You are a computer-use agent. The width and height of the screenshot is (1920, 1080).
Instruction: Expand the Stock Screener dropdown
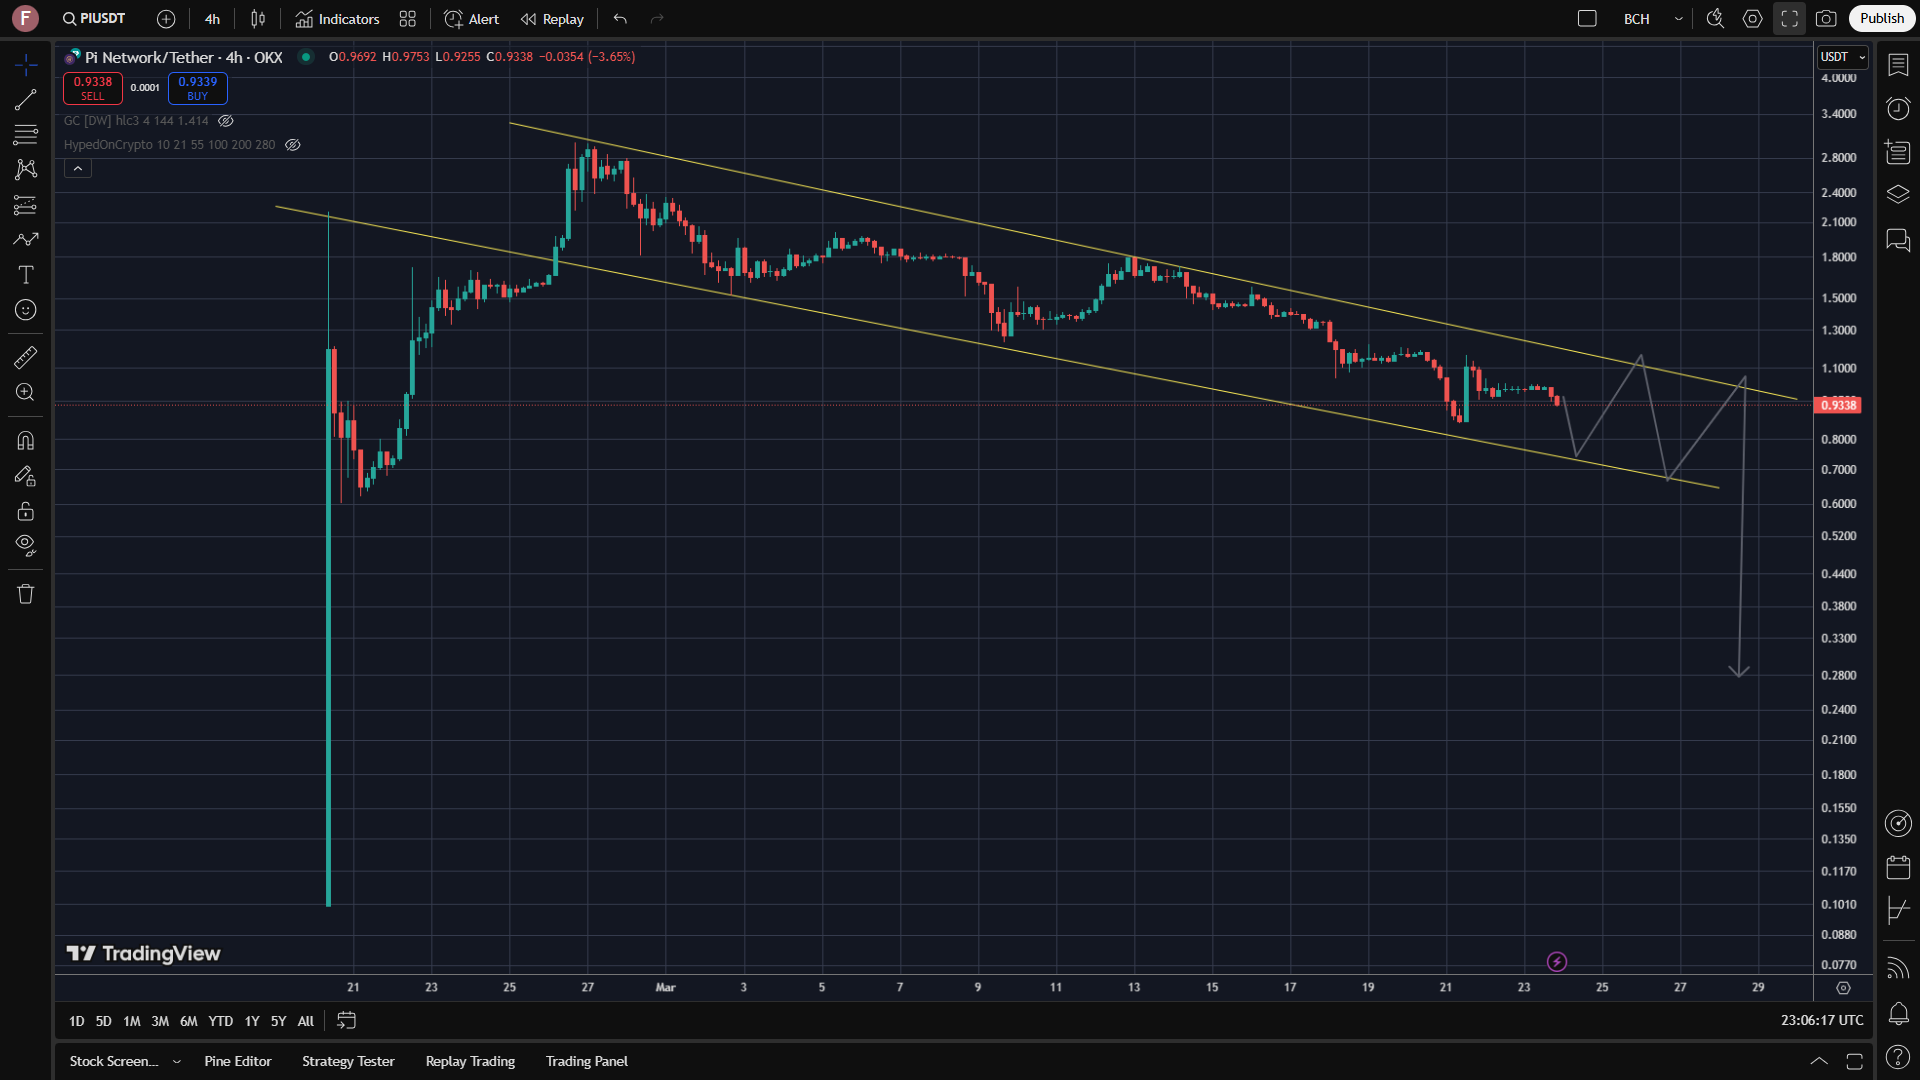click(177, 1062)
